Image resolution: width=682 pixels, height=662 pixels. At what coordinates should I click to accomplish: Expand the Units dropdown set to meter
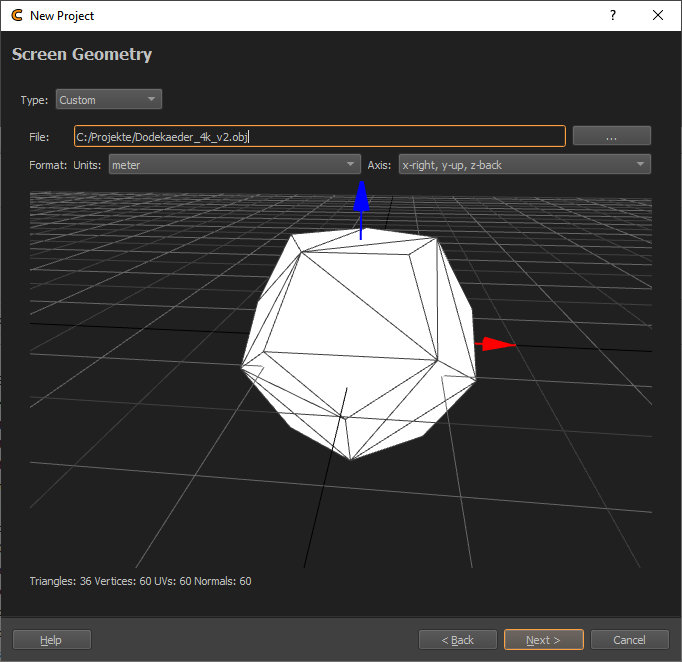(234, 165)
